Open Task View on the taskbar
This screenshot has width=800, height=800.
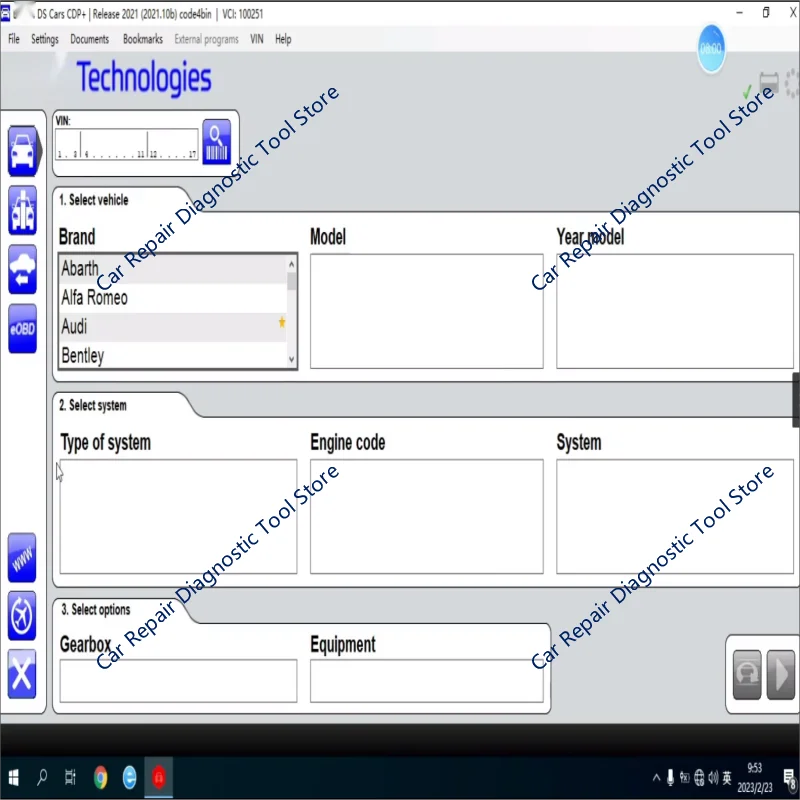[70, 778]
